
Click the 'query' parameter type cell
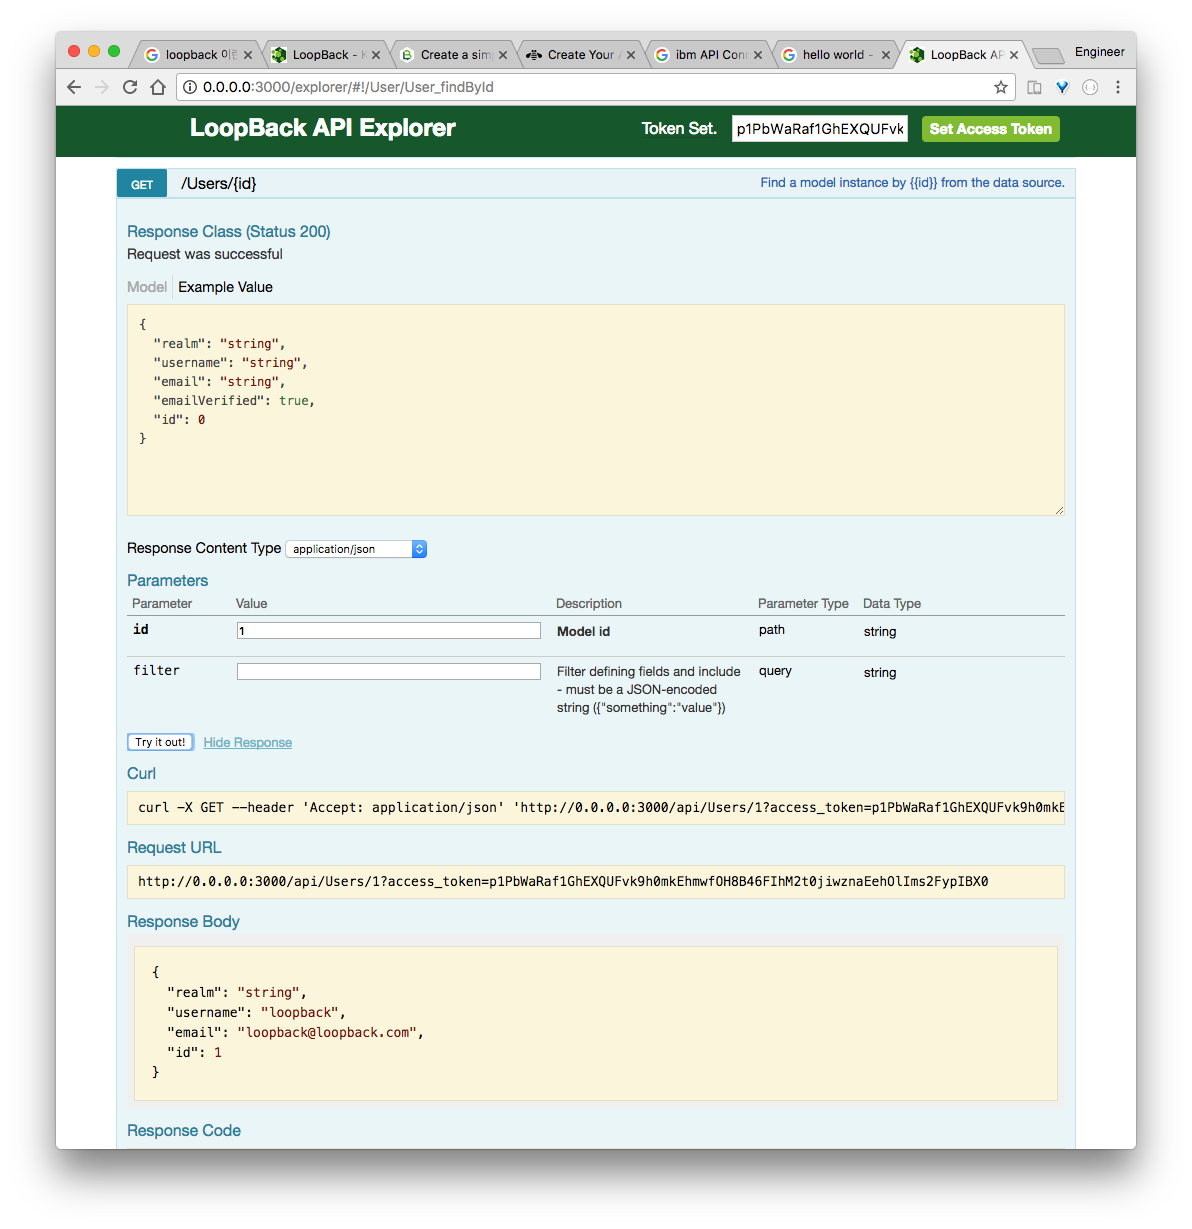coord(775,671)
